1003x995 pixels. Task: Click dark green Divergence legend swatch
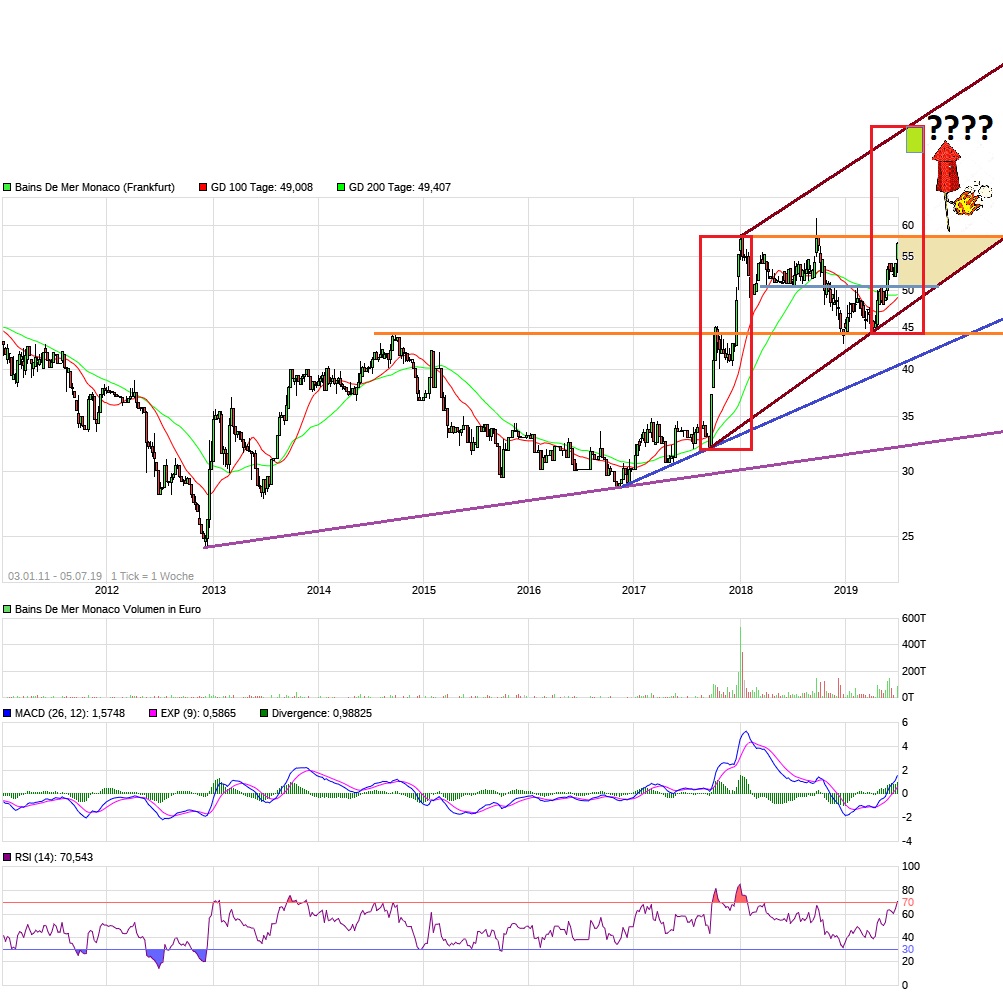coord(264,713)
